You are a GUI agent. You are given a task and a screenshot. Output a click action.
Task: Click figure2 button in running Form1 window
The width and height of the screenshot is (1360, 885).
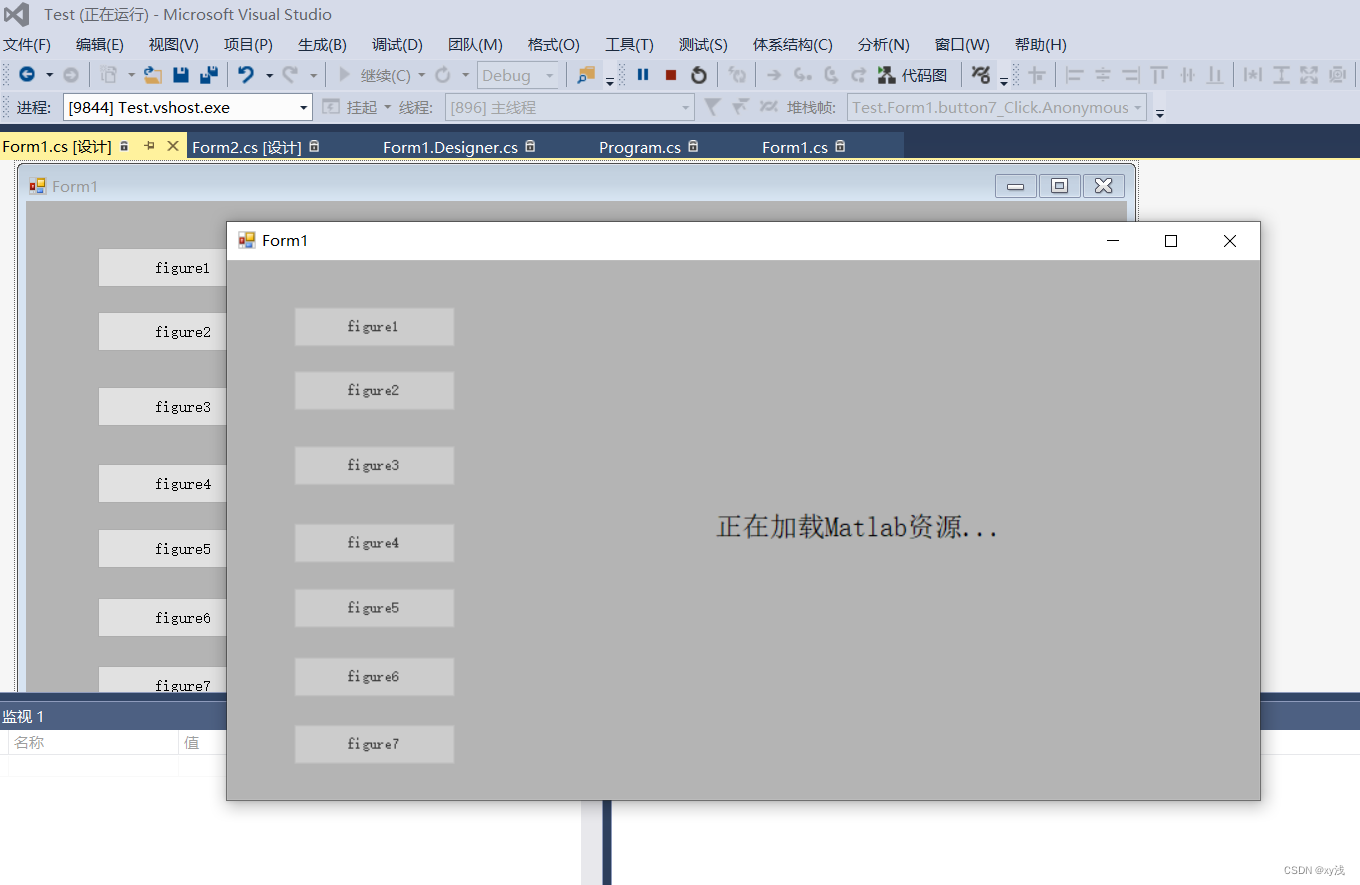pyautogui.click(x=374, y=391)
